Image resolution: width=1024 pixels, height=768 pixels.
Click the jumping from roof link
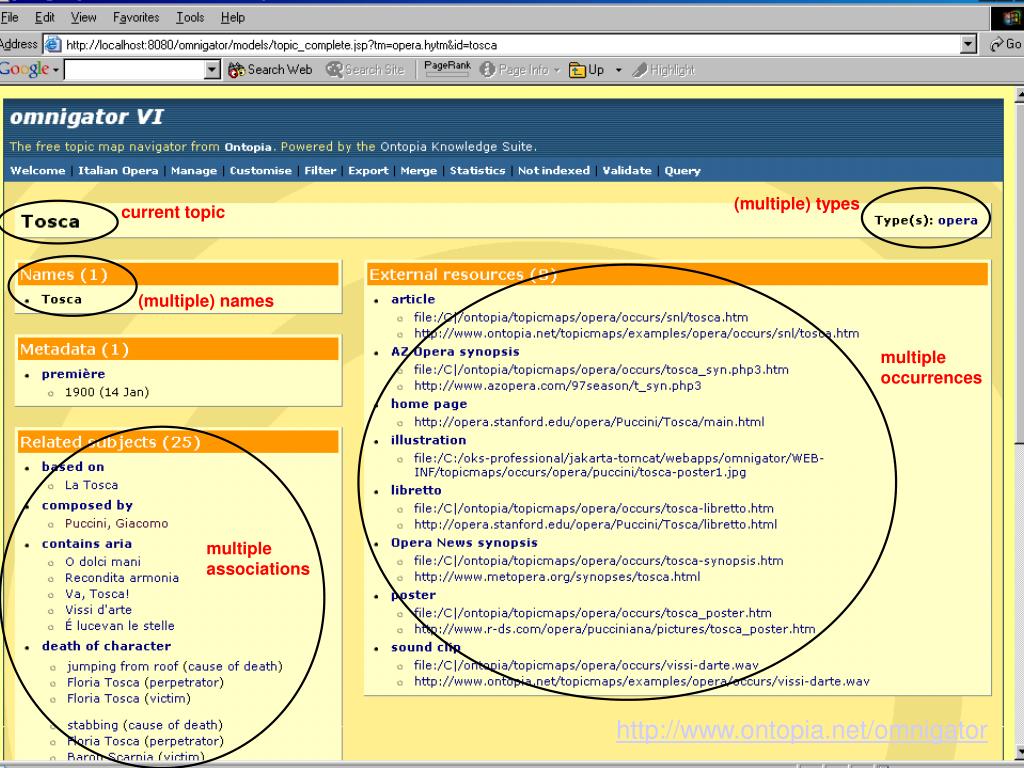click(174, 667)
